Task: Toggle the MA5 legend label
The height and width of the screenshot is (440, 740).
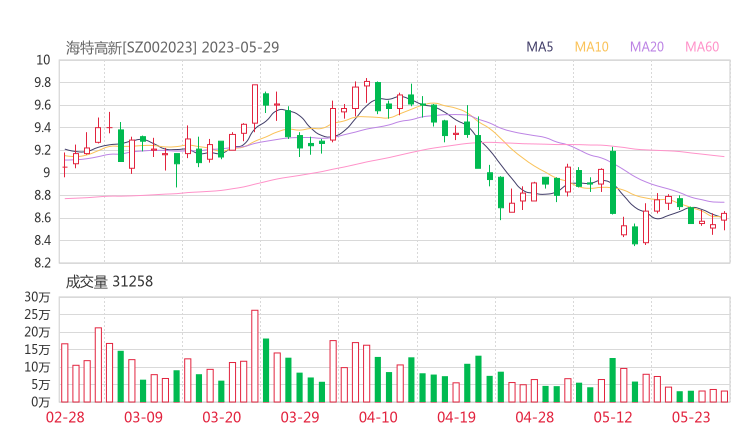Action: tap(543, 47)
